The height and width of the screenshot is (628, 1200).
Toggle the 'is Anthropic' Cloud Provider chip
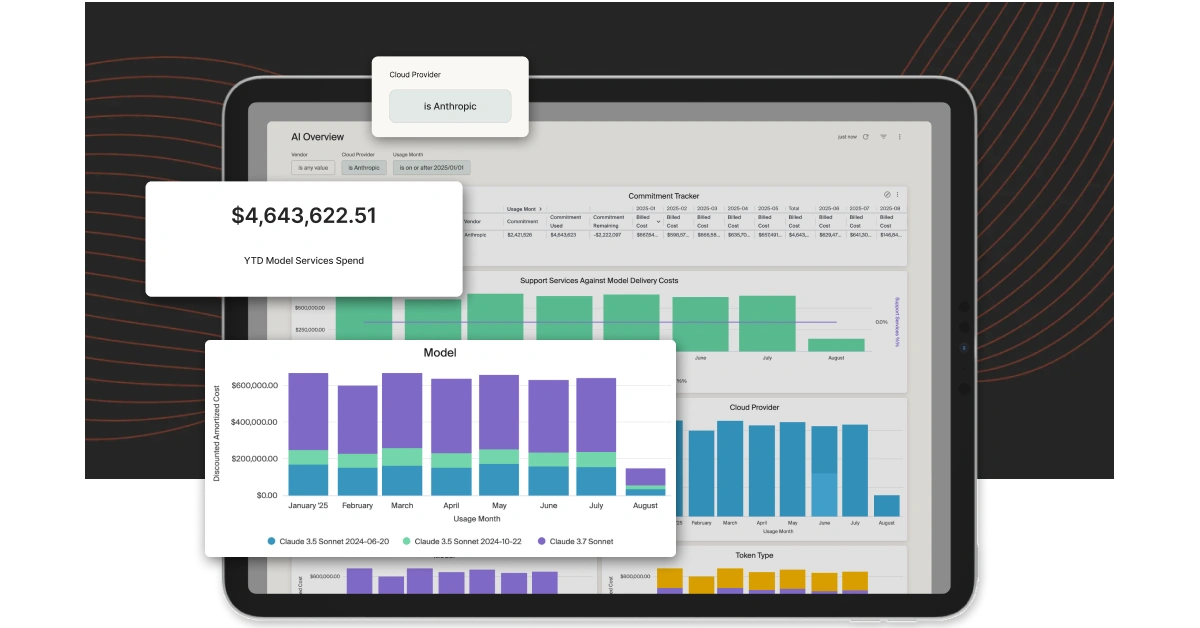tap(364, 167)
